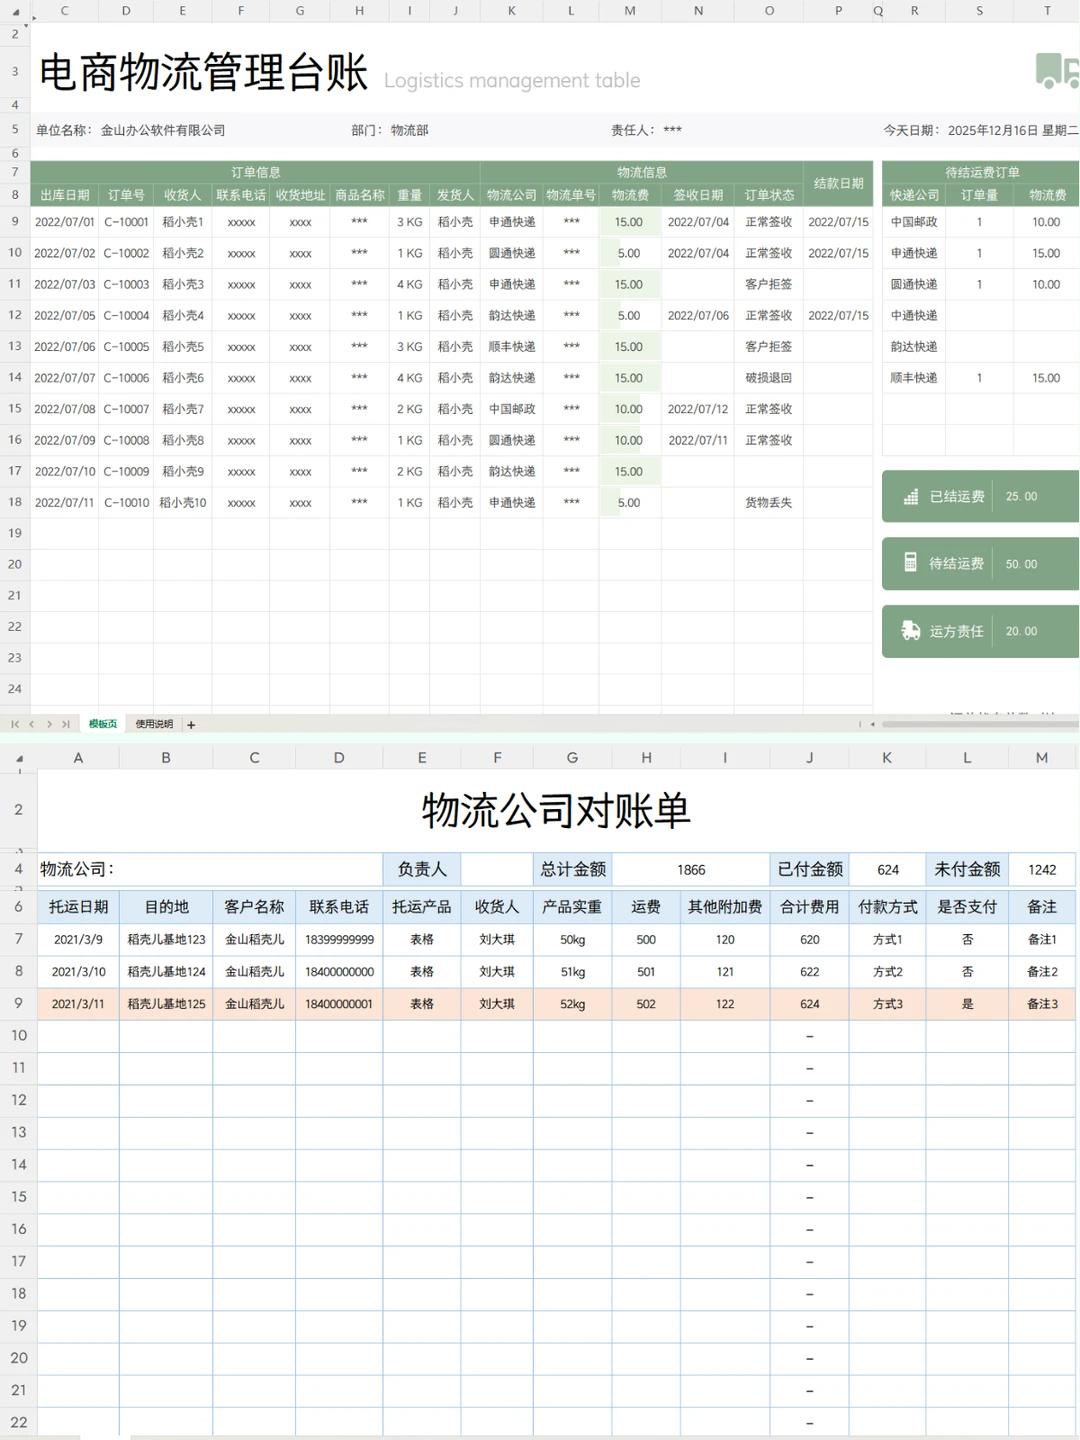Open the 订单状态 cell dropdown for order C-10003
The image size is (1080, 1440).
[768, 284]
